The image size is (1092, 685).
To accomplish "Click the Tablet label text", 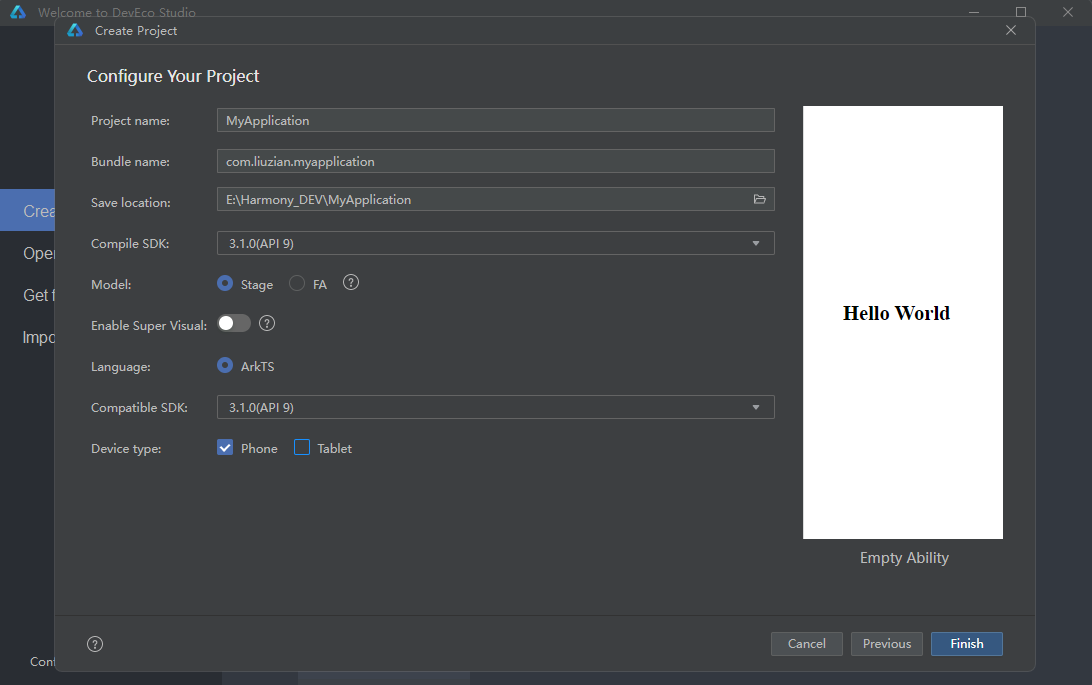I will (x=334, y=449).
